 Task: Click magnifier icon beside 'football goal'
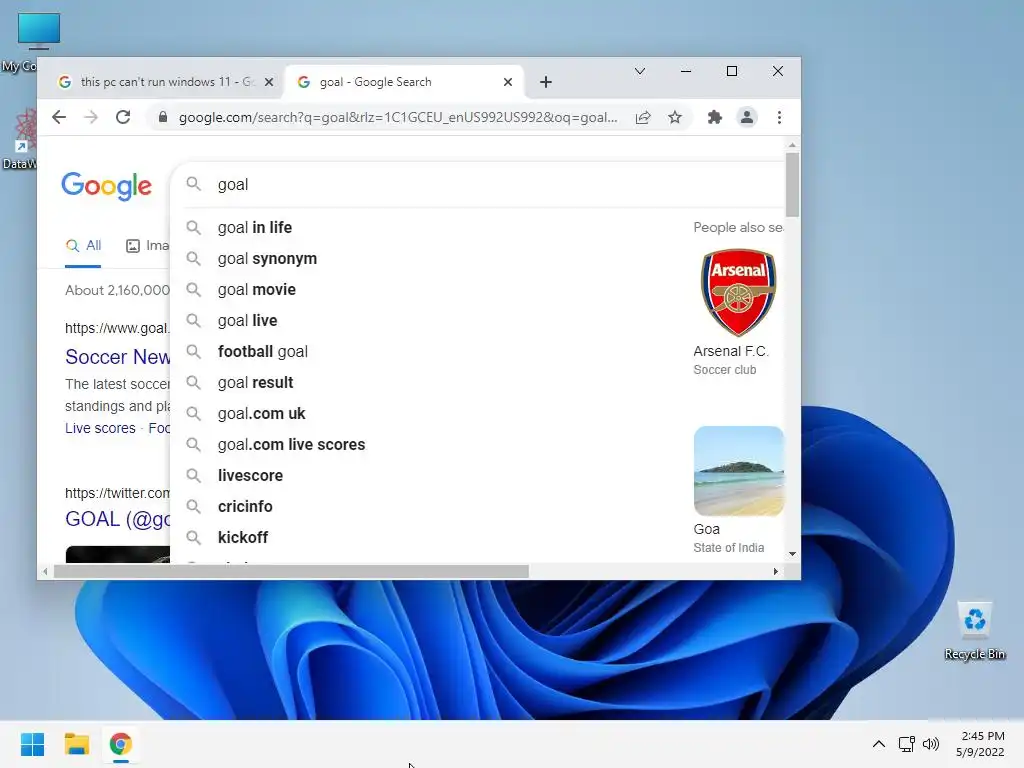(193, 351)
